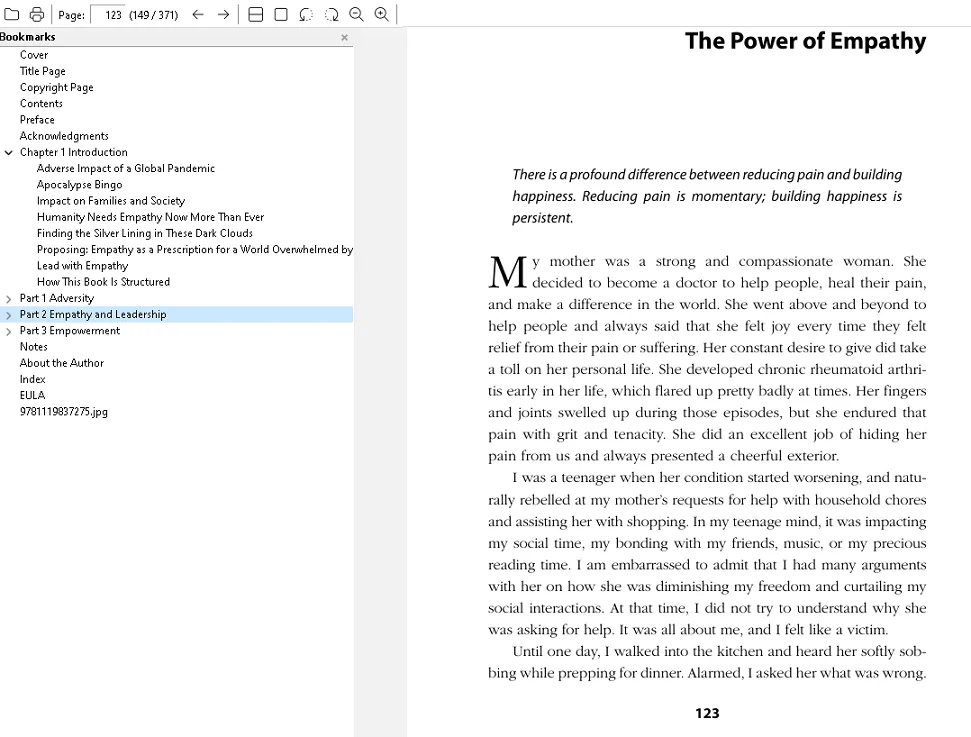The height and width of the screenshot is (737, 971).
Task: Open the Apocalypse Bingo bookmark
Action: click(79, 185)
